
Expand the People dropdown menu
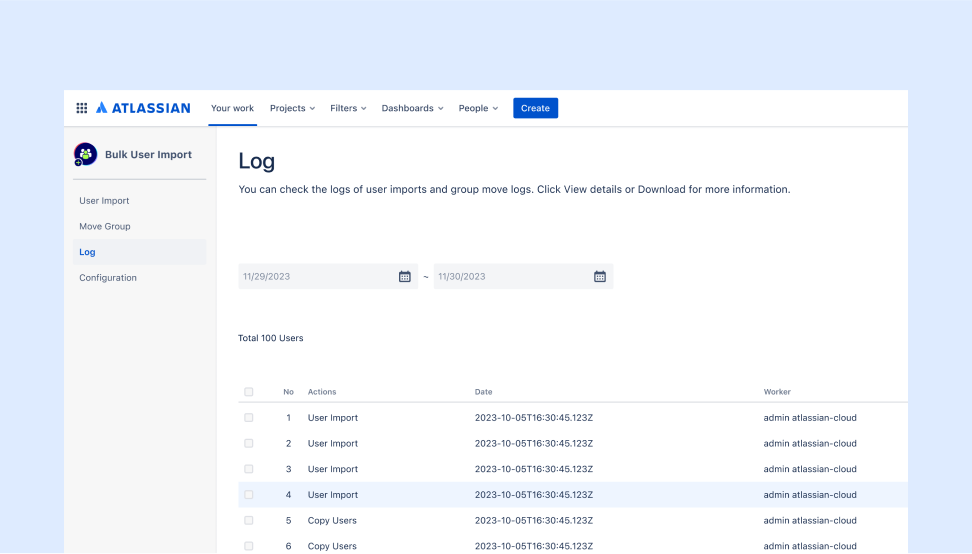tap(479, 108)
